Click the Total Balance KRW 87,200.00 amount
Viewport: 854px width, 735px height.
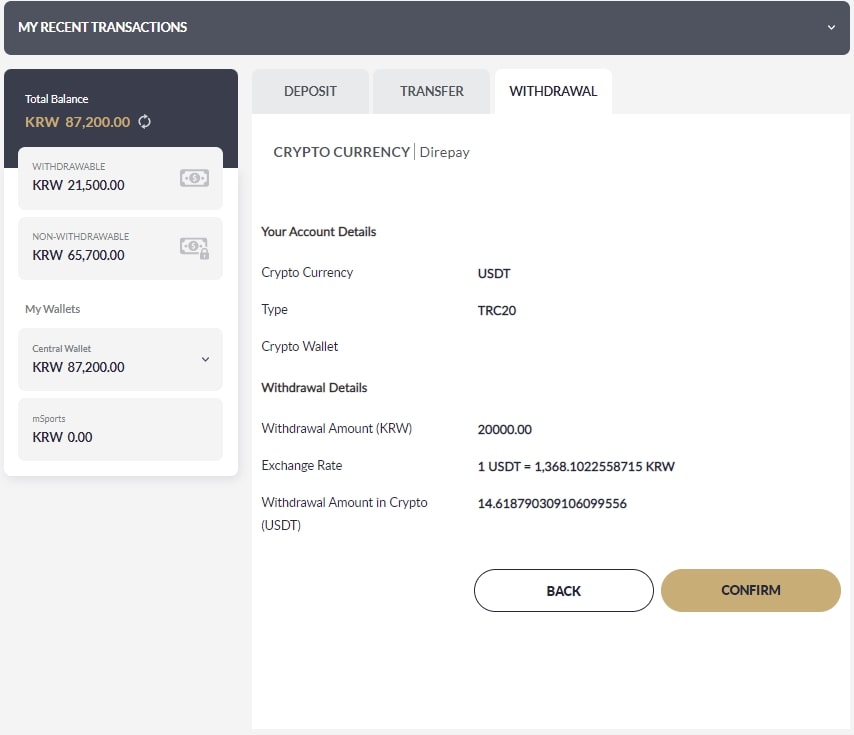(x=78, y=122)
